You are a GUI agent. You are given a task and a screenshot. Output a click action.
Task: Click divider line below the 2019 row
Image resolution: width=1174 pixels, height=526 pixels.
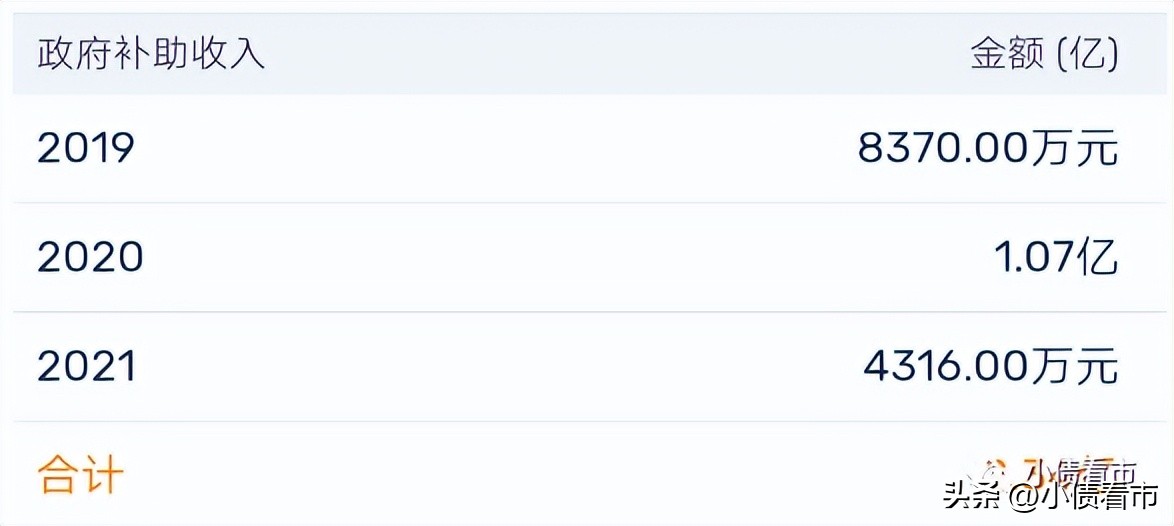587,203
